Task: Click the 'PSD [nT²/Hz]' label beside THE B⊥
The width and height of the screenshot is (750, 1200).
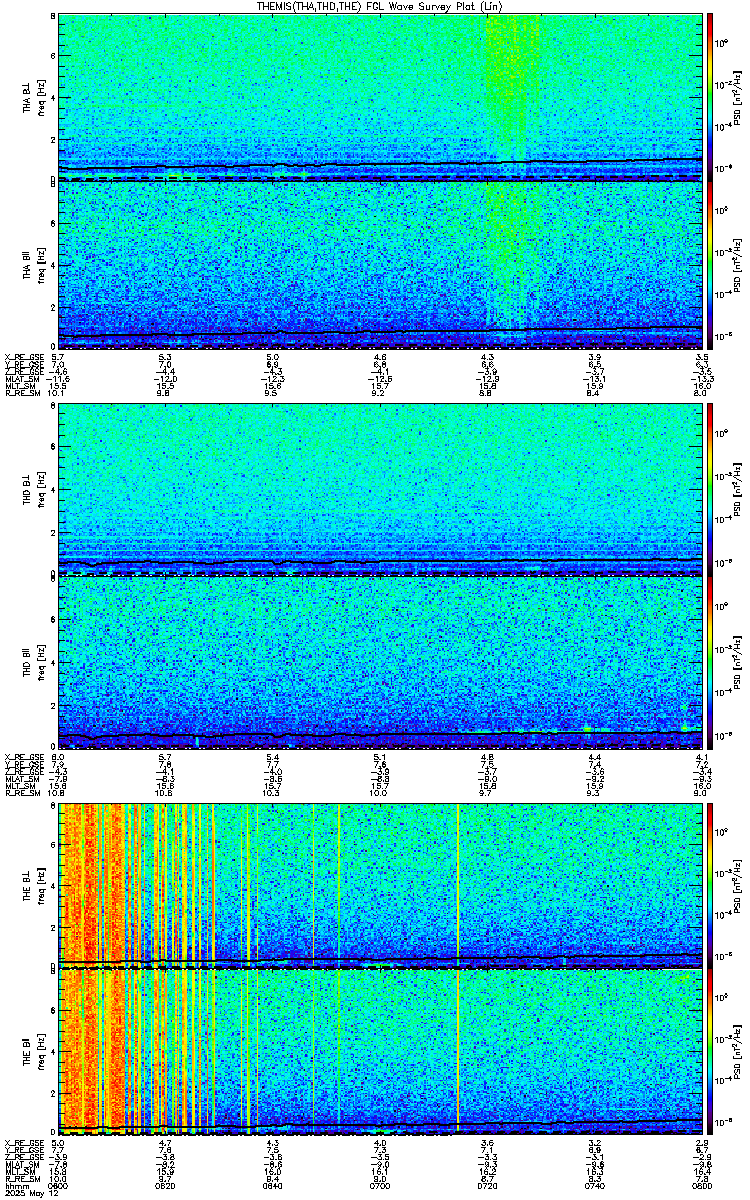Action: point(737,884)
